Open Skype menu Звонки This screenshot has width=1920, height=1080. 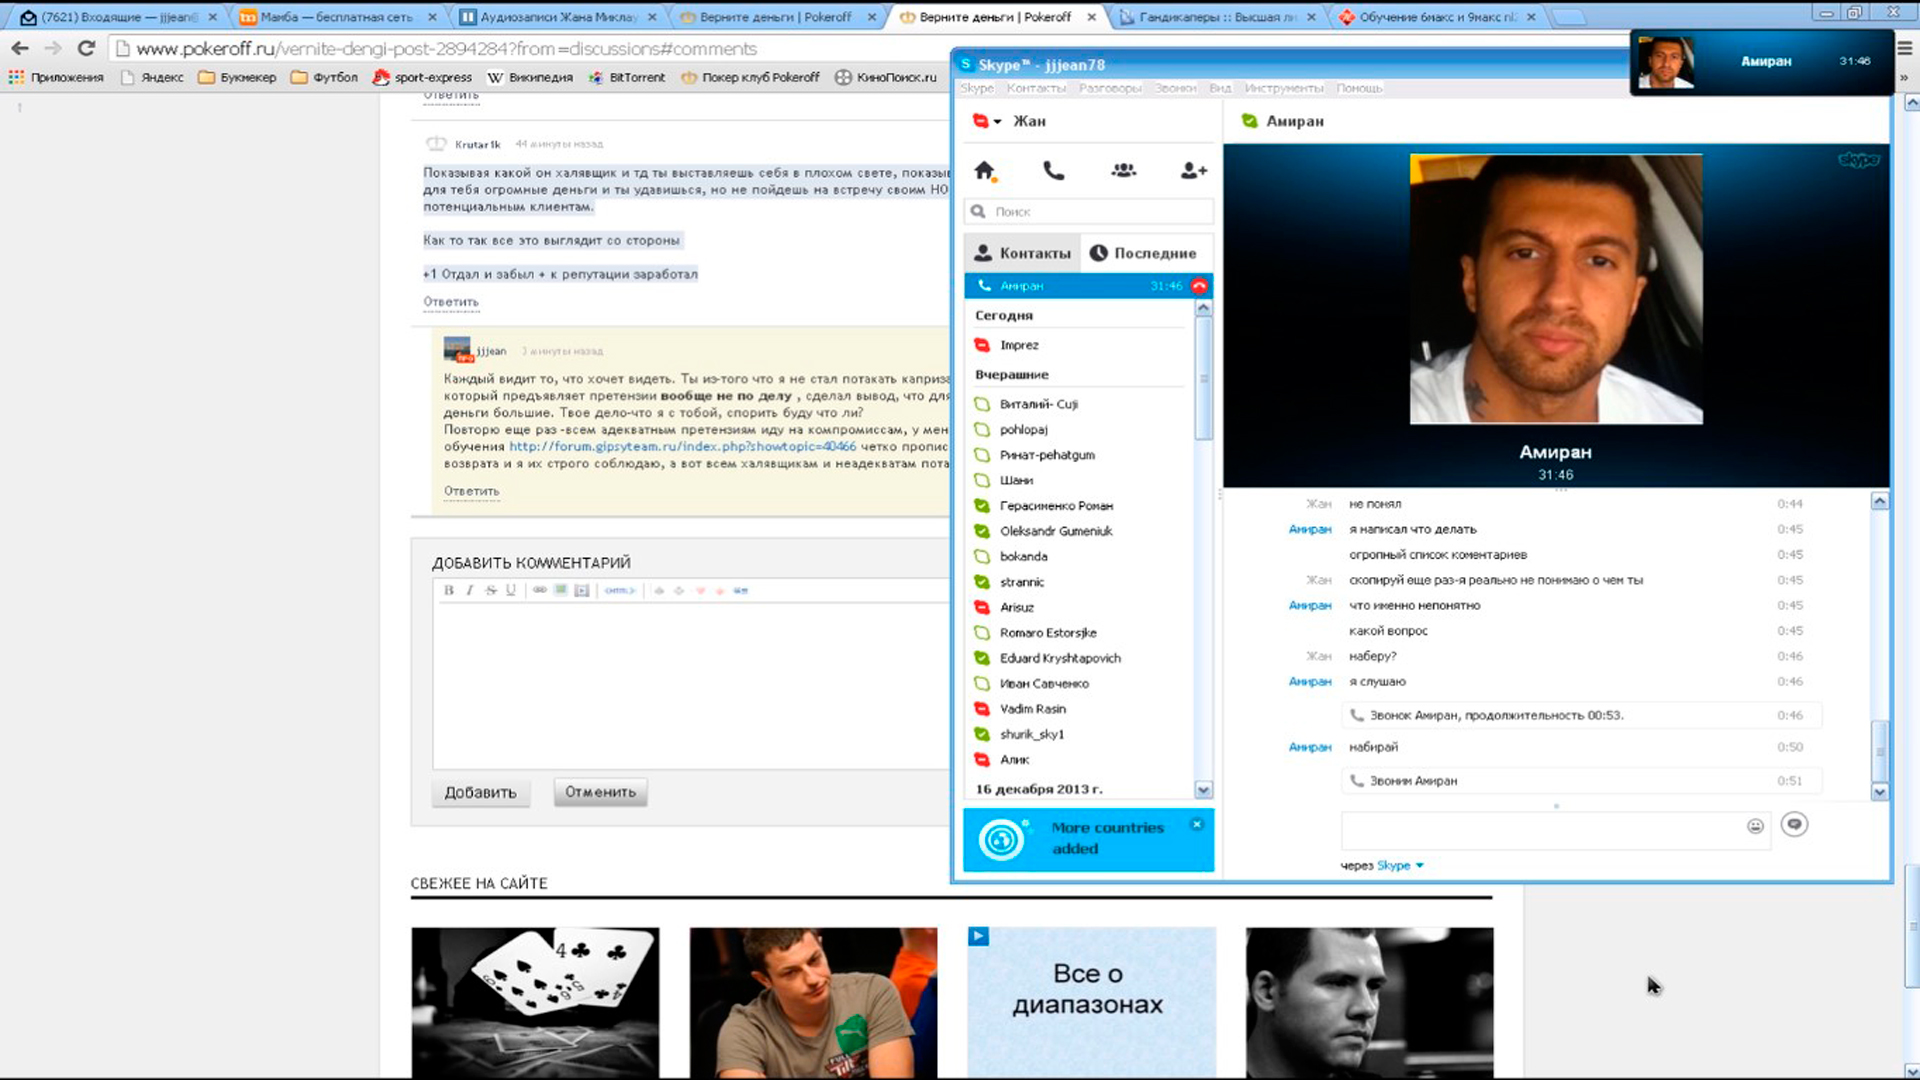click(x=1175, y=88)
